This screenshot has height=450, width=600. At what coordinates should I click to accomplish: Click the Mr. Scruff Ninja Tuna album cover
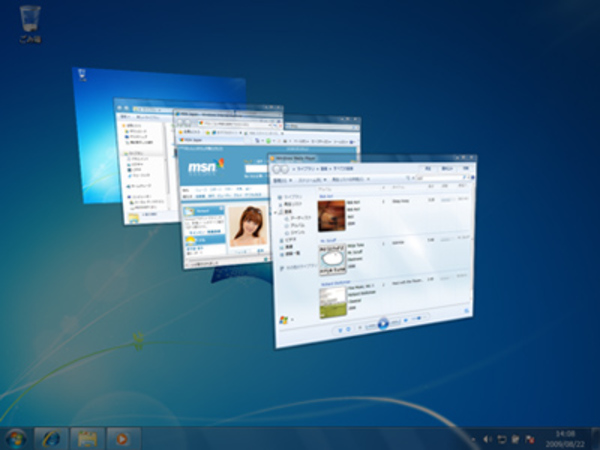[333, 259]
